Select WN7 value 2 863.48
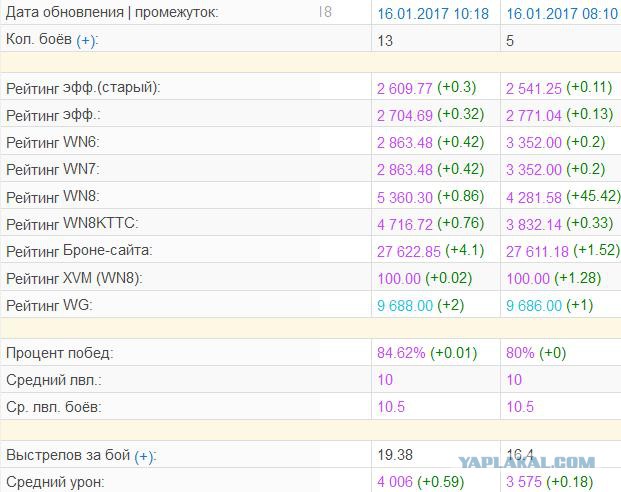The height and width of the screenshot is (492, 621). [x=405, y=170]
